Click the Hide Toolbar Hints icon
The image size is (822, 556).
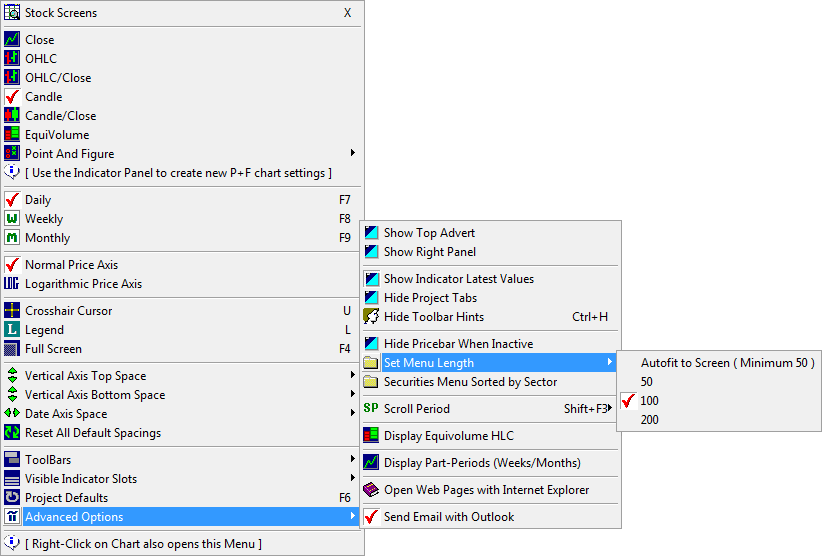coord(371,317)
